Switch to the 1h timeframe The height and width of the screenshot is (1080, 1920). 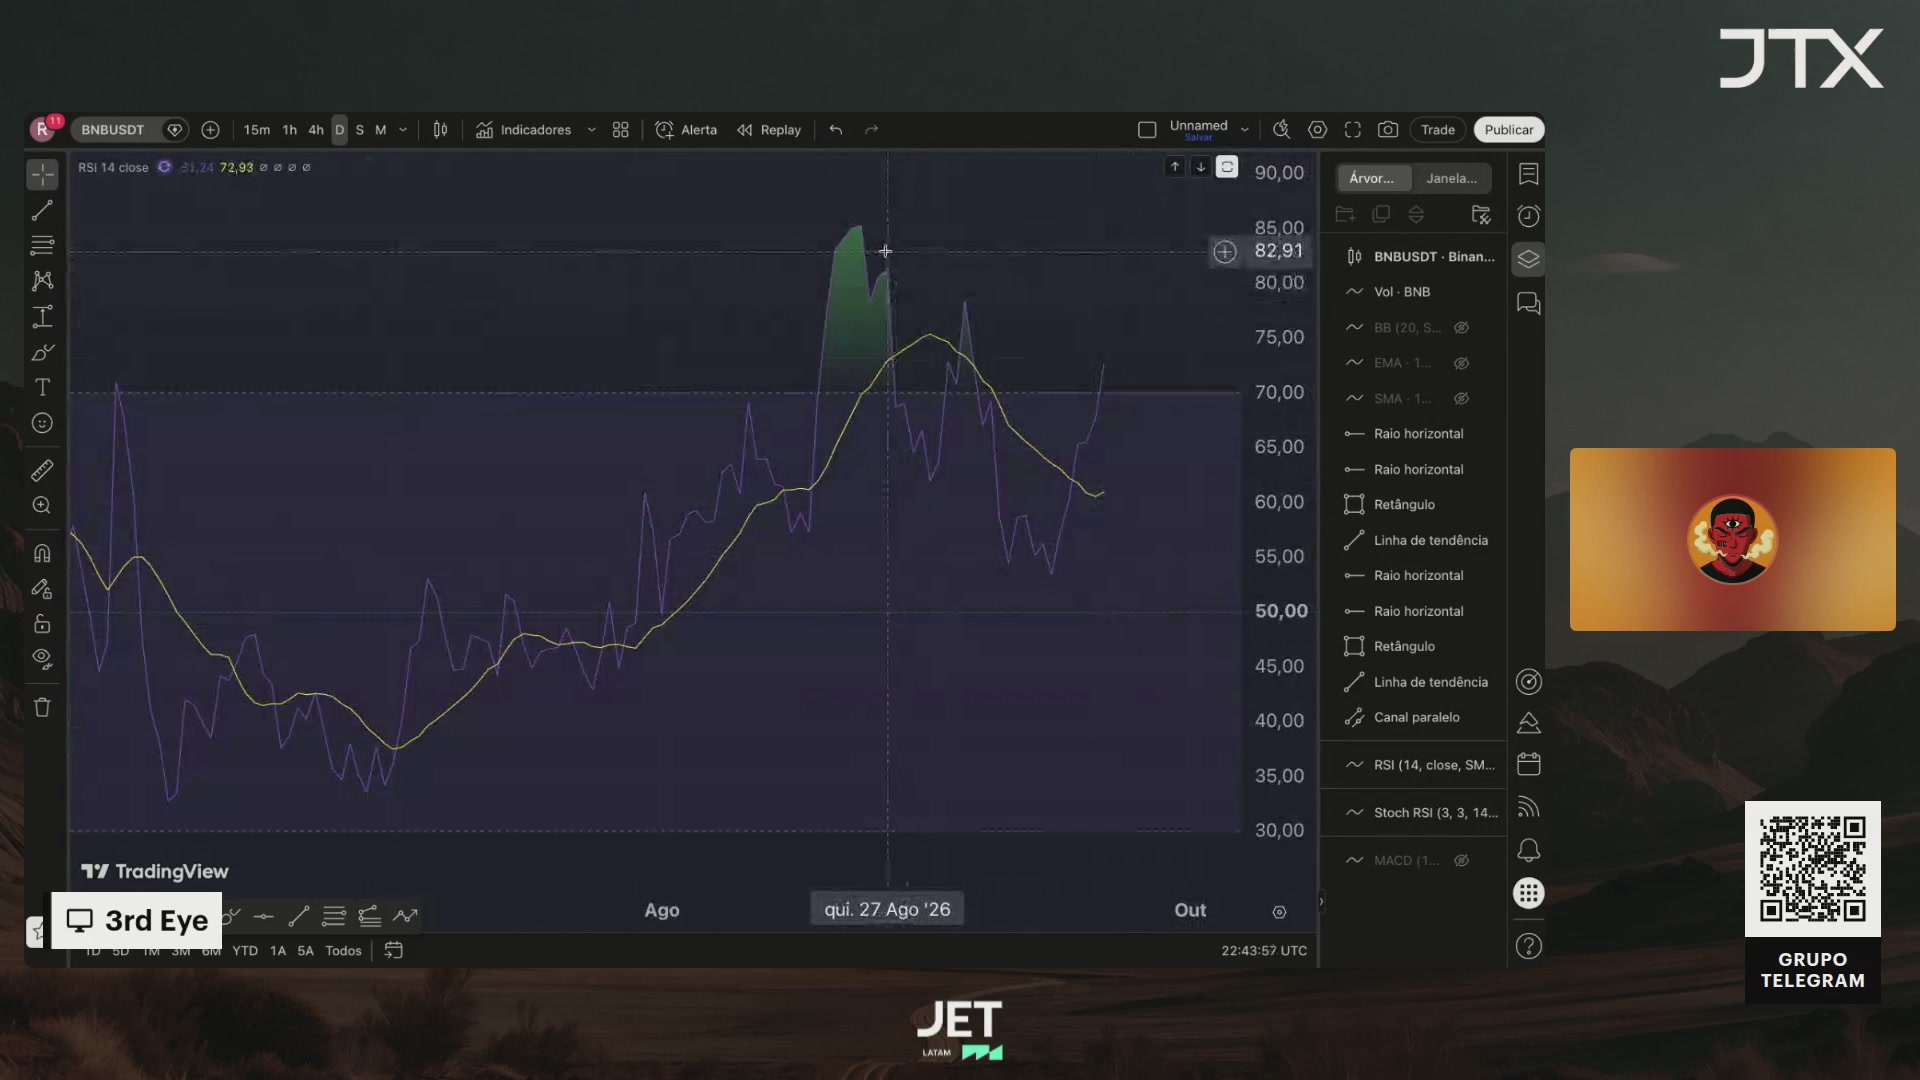point(290,130)
